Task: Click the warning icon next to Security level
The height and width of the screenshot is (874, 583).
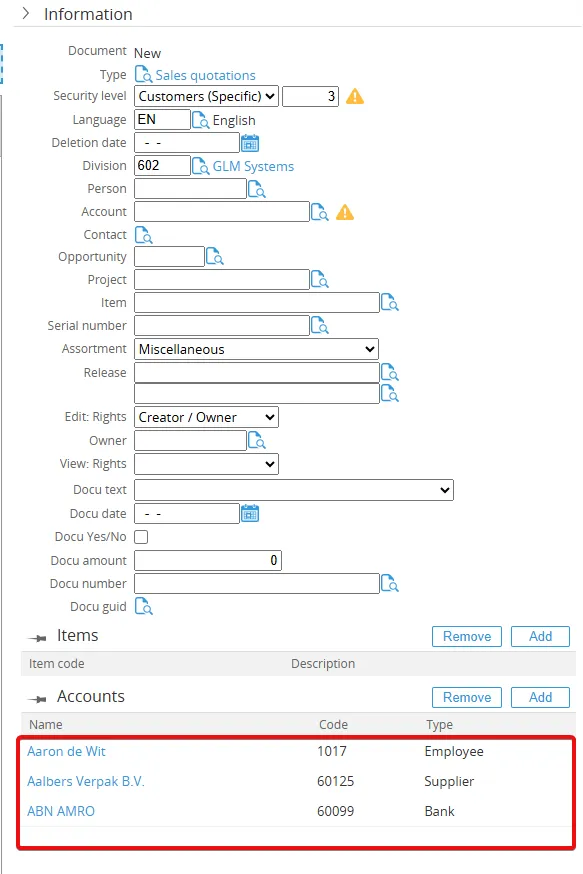Action: click(x=355, y=96)
